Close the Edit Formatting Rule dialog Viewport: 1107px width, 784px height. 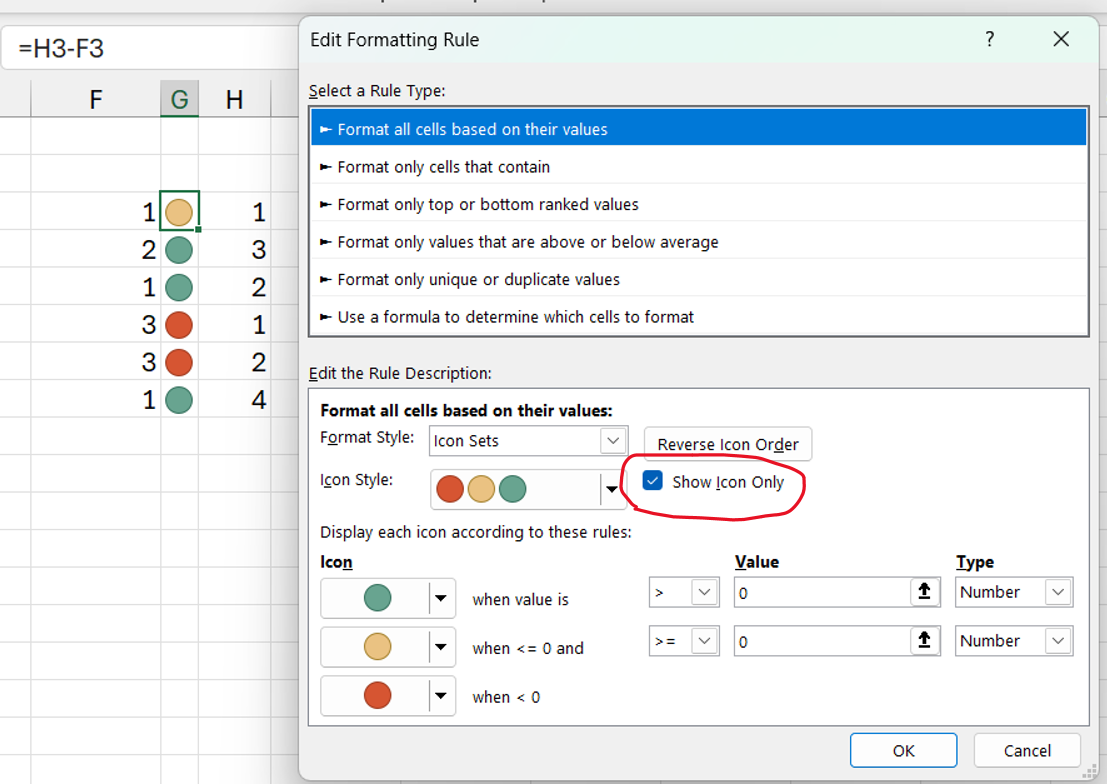(x=1060, y=39)
